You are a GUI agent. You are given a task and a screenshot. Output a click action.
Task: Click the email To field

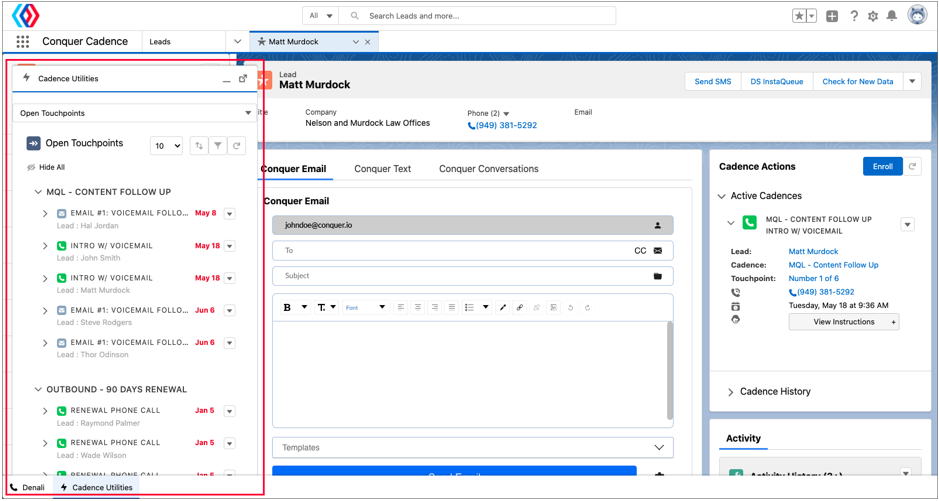(472, 251)
